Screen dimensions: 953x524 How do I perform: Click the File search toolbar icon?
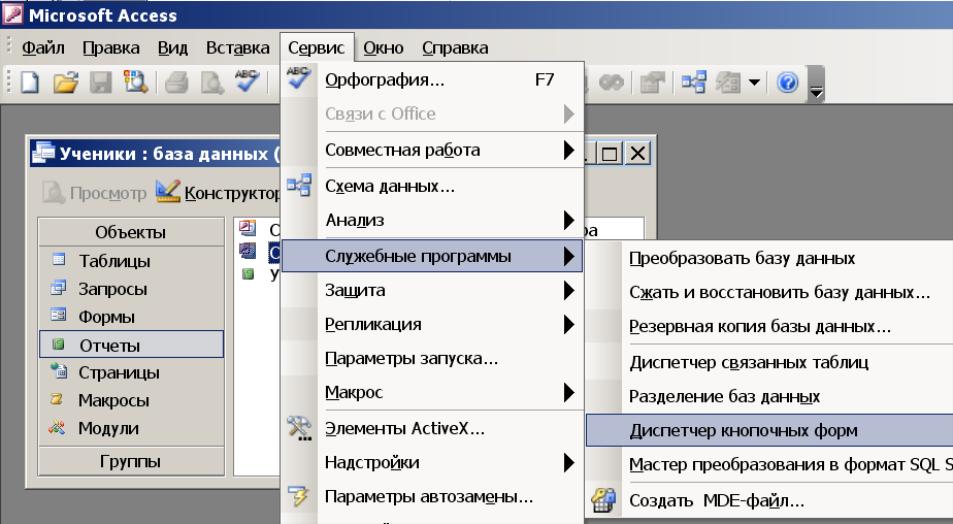[x=136, y=82]
